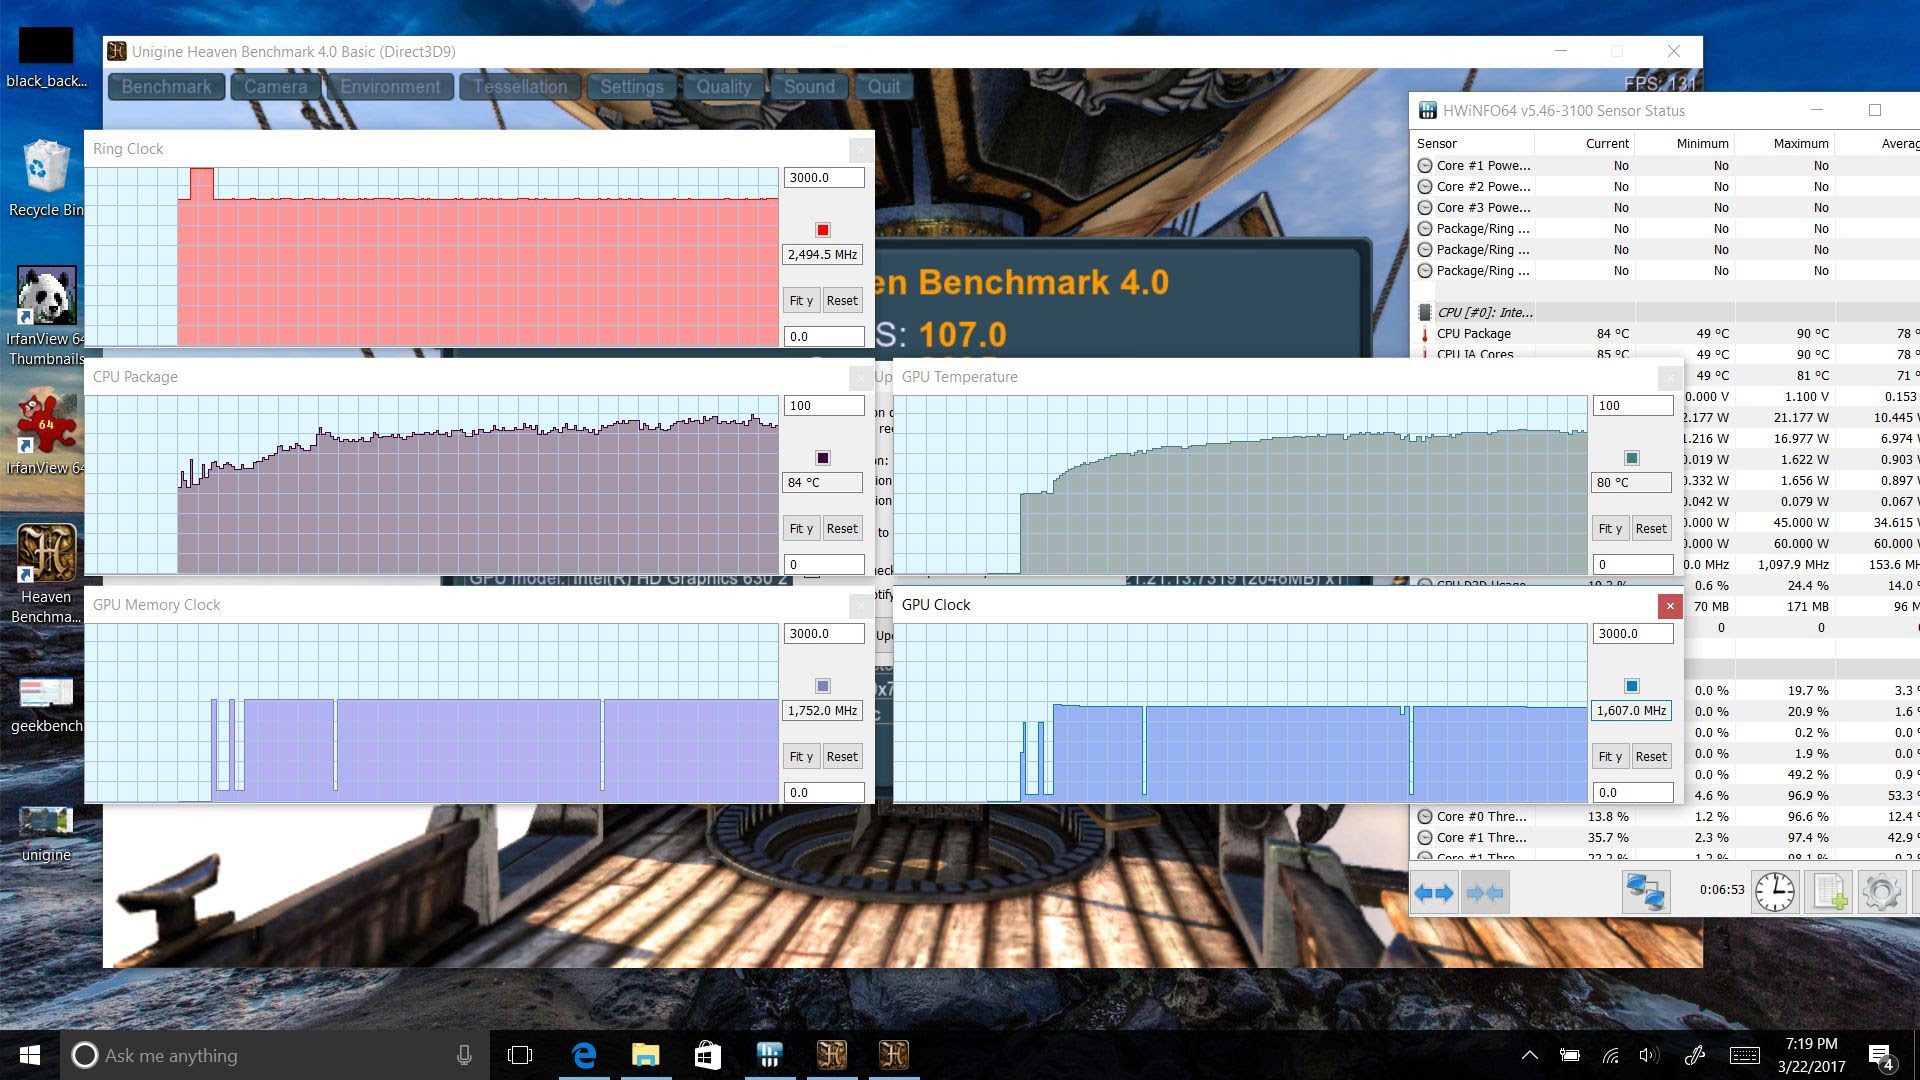Open the Camera menu in Heaven
This screenshot has width=1920, height=1080.
pos(276,87)
